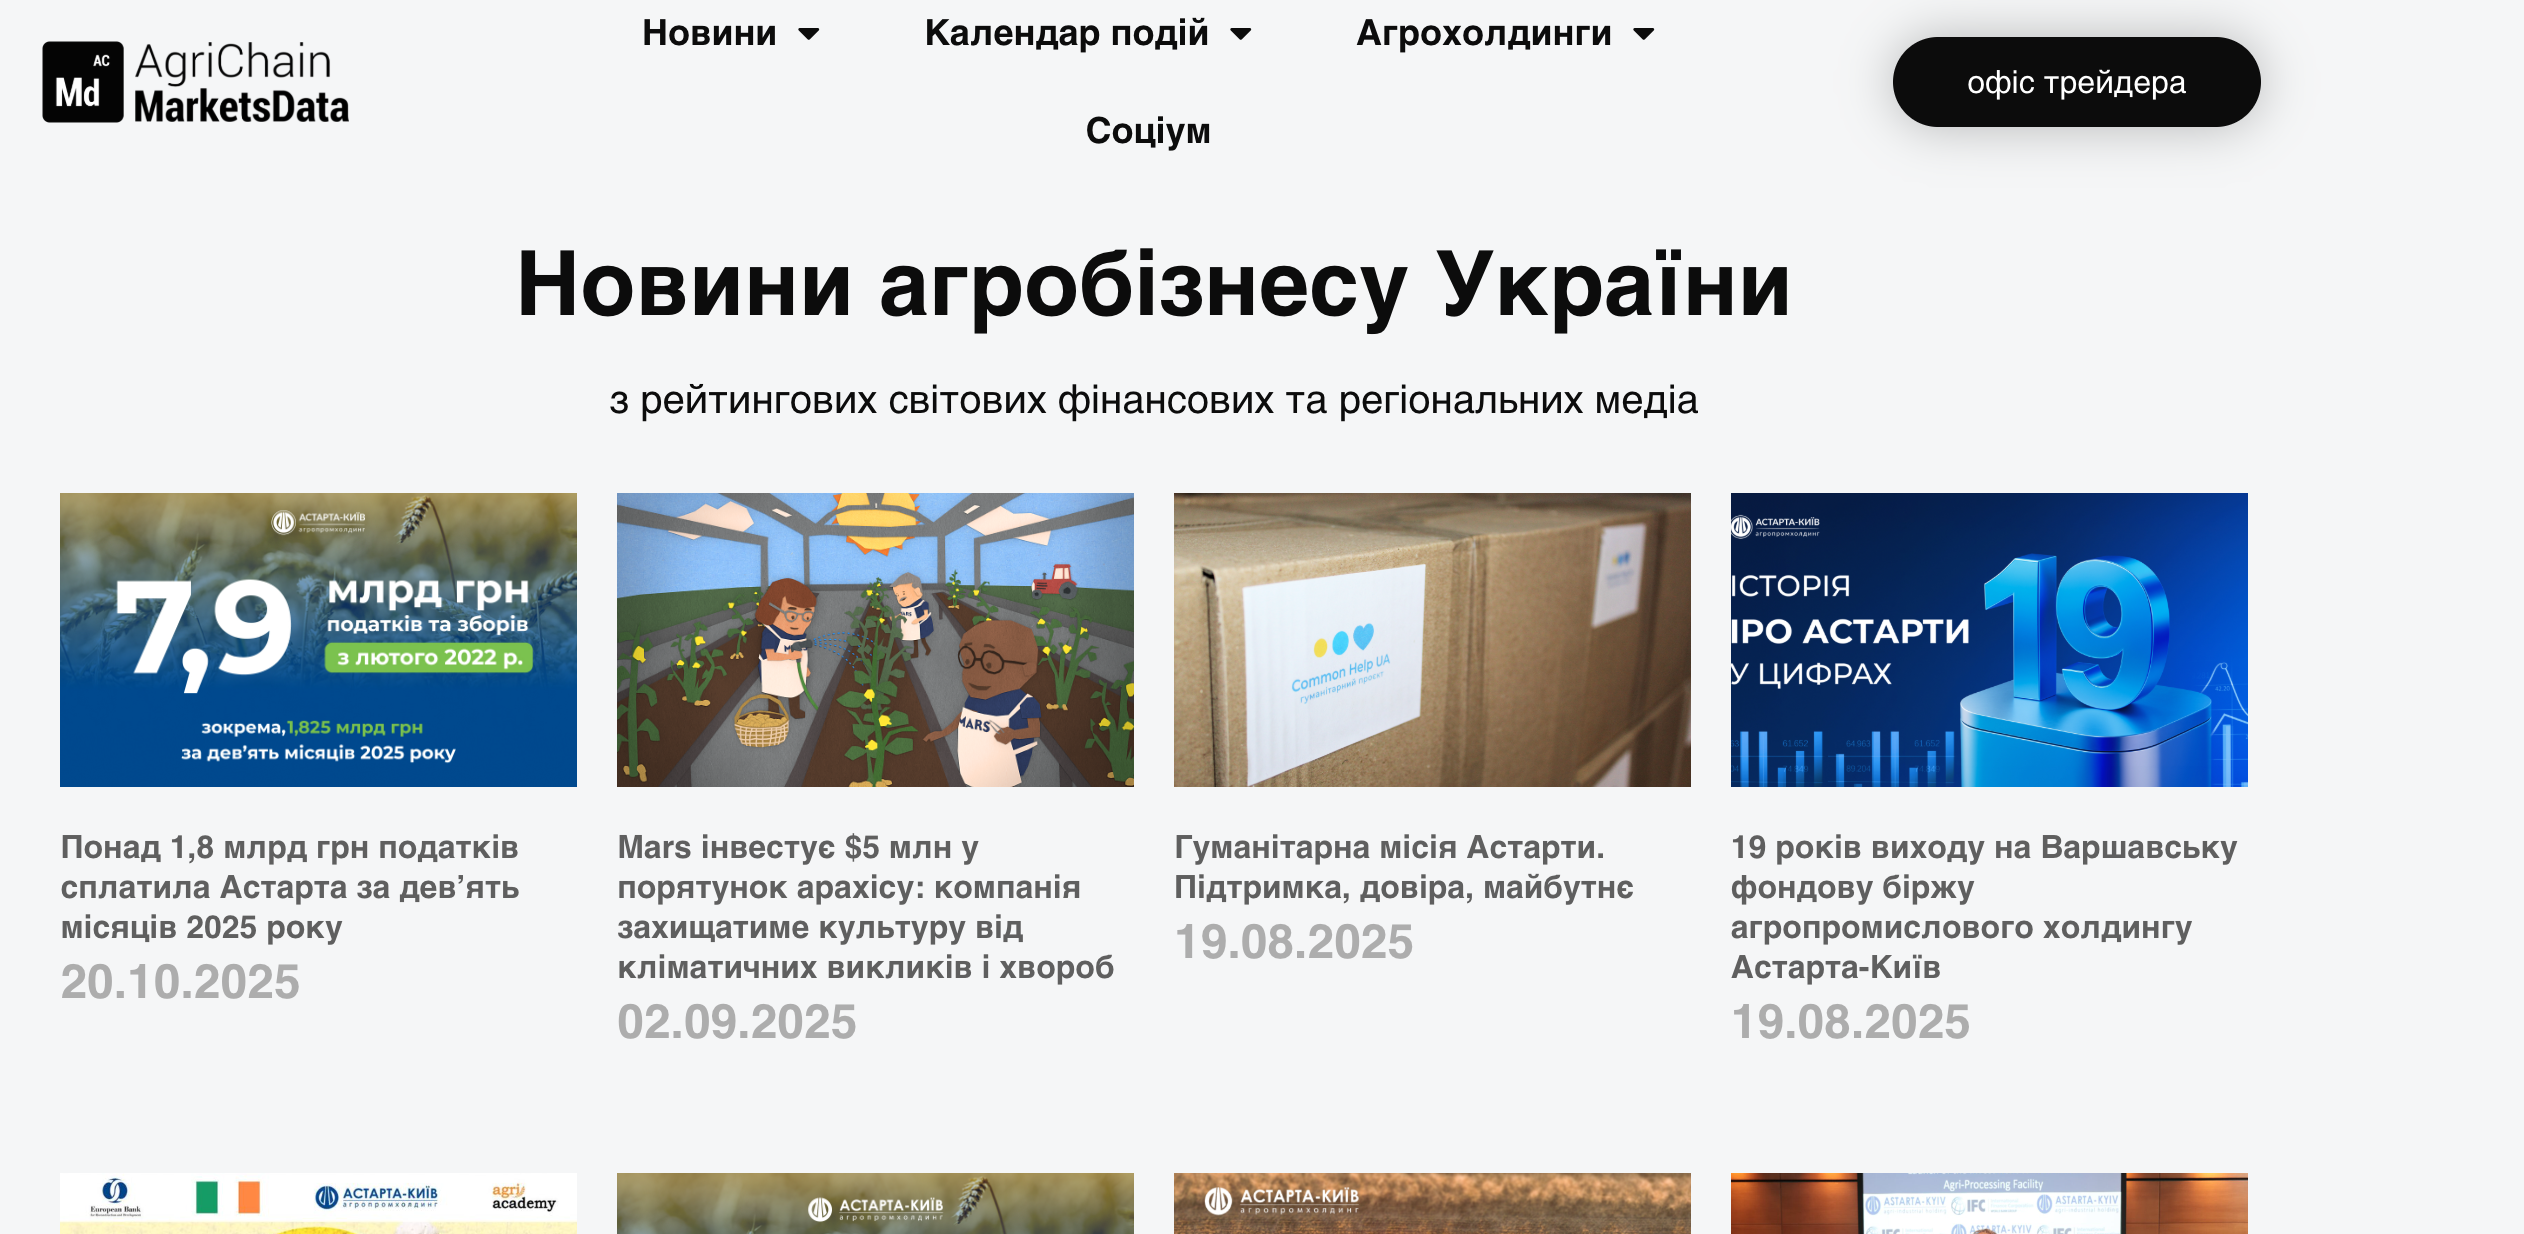Read article Понад 1,8 млрд грн податків
This screenshot has height=1234, width=2524.
coord(290,887)
